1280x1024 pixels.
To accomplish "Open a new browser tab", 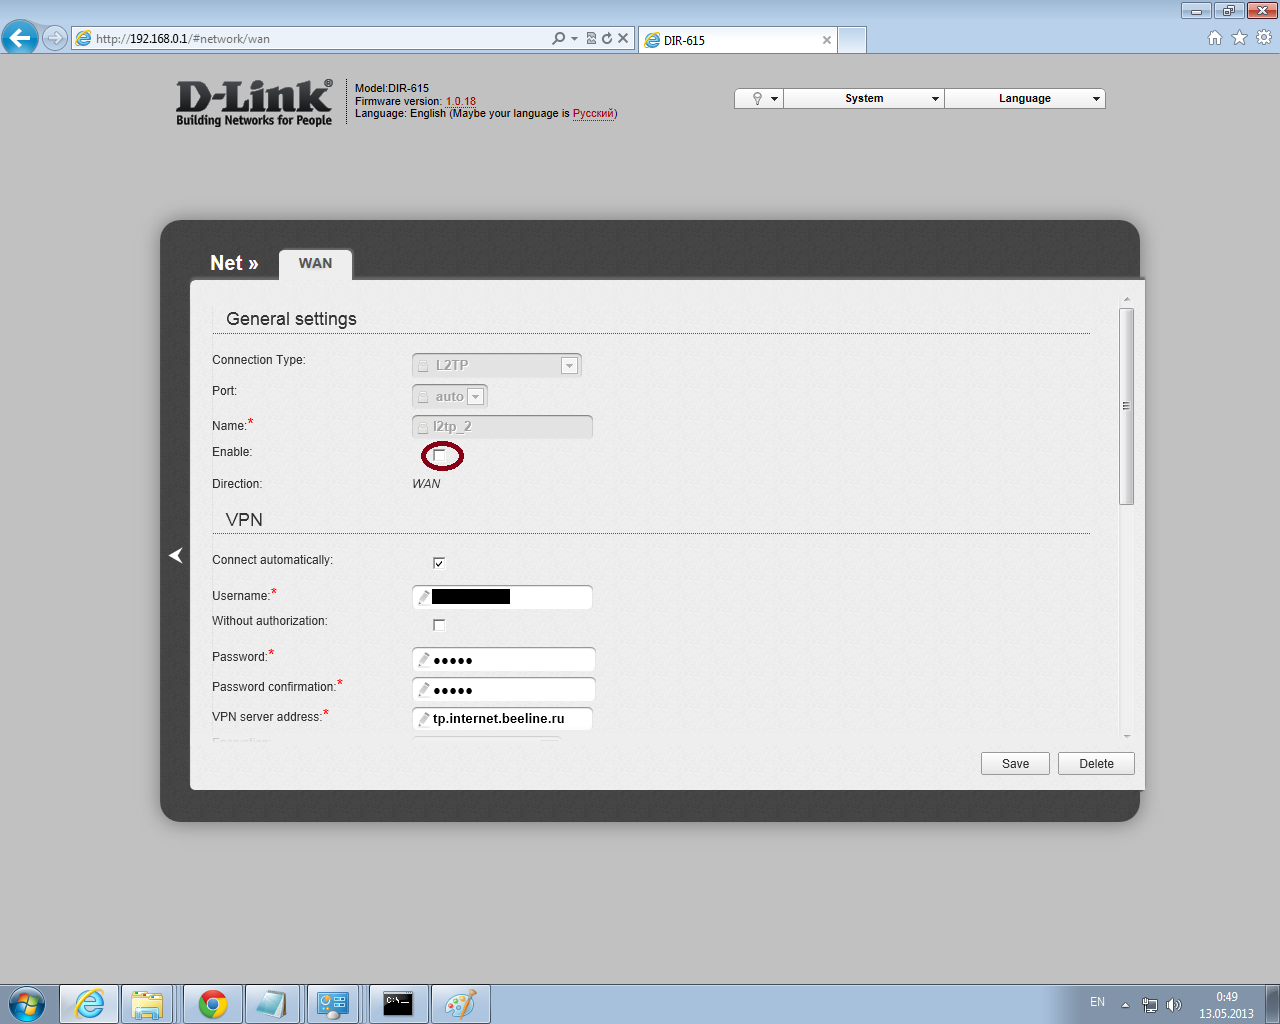I will [852, 40].
